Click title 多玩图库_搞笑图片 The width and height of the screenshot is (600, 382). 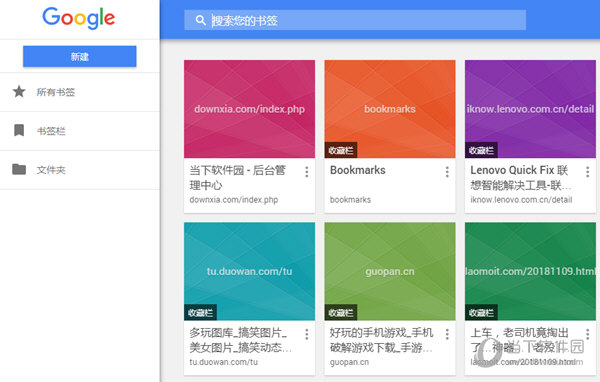[240, 340]
